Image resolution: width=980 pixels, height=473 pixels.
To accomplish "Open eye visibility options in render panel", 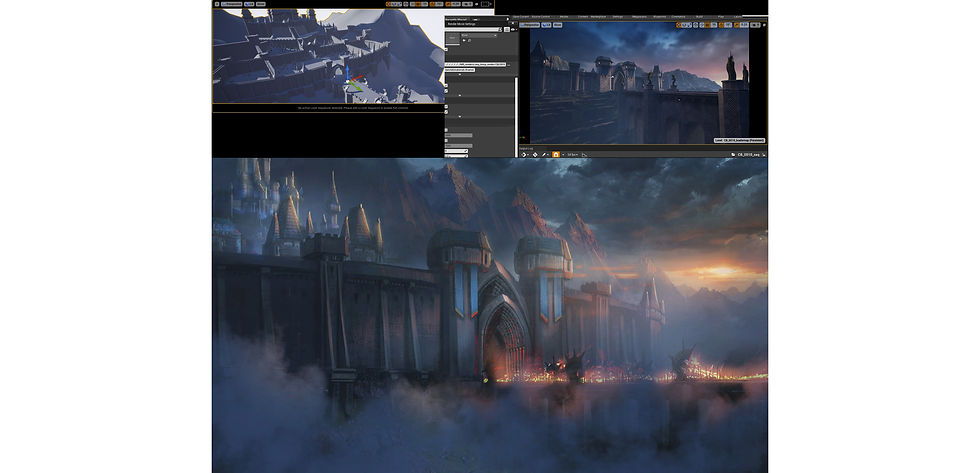I will tap(514, 29).
